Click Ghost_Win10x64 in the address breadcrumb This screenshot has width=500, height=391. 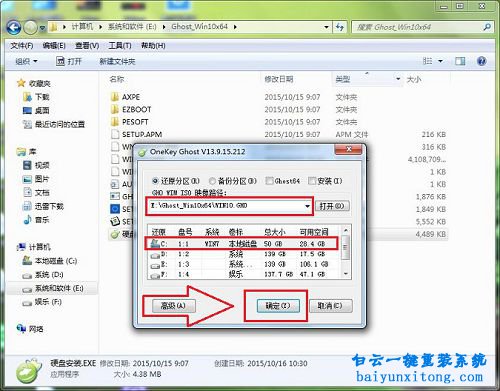199,27
